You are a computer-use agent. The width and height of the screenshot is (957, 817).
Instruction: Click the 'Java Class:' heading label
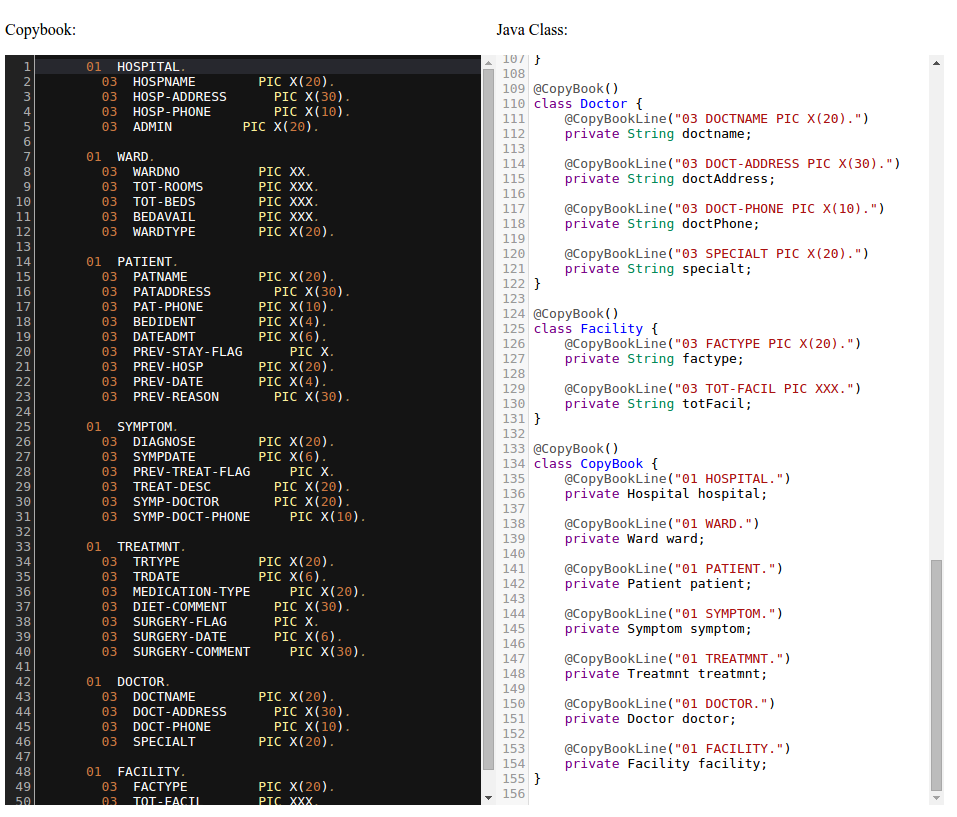point(532,30)
